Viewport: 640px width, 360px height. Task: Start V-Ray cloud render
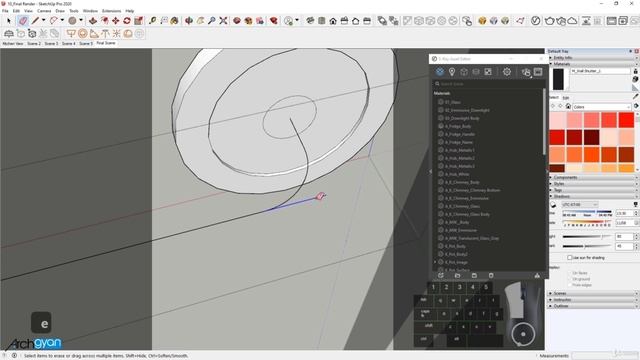(572, 20)
